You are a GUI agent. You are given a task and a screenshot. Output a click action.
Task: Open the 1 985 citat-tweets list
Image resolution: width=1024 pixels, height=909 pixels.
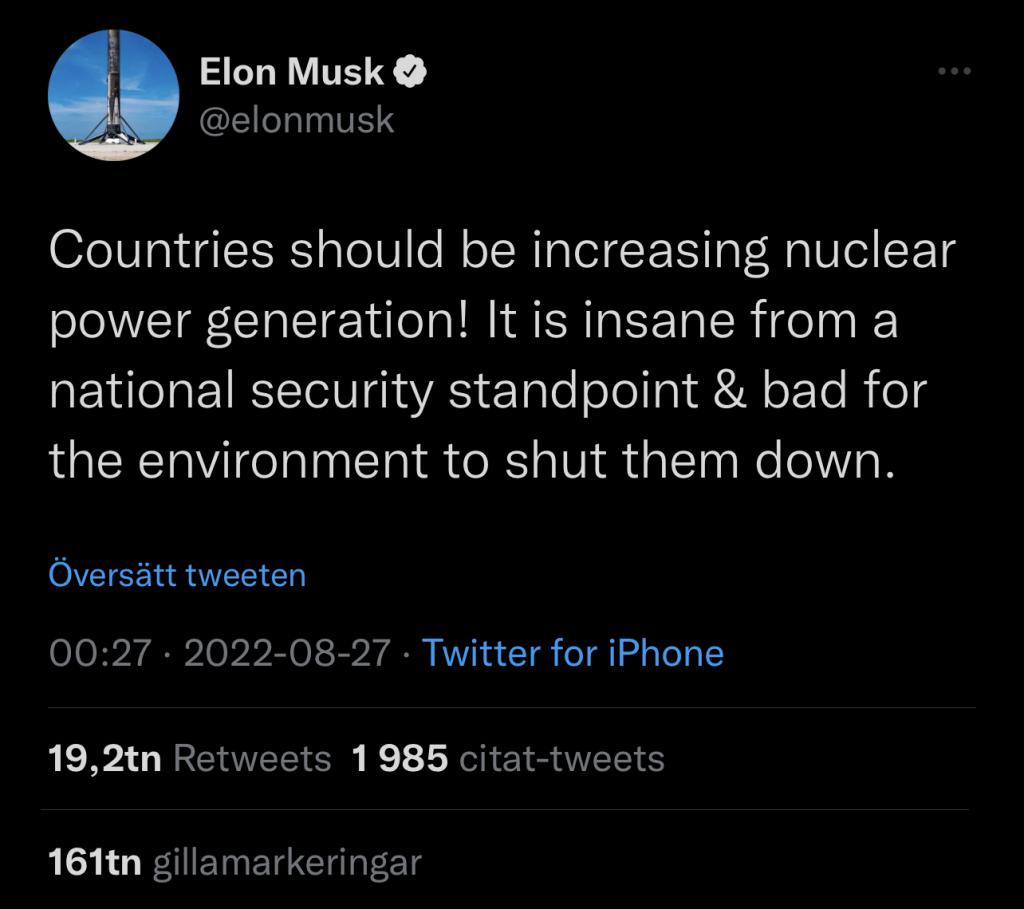tap(507, 759)
